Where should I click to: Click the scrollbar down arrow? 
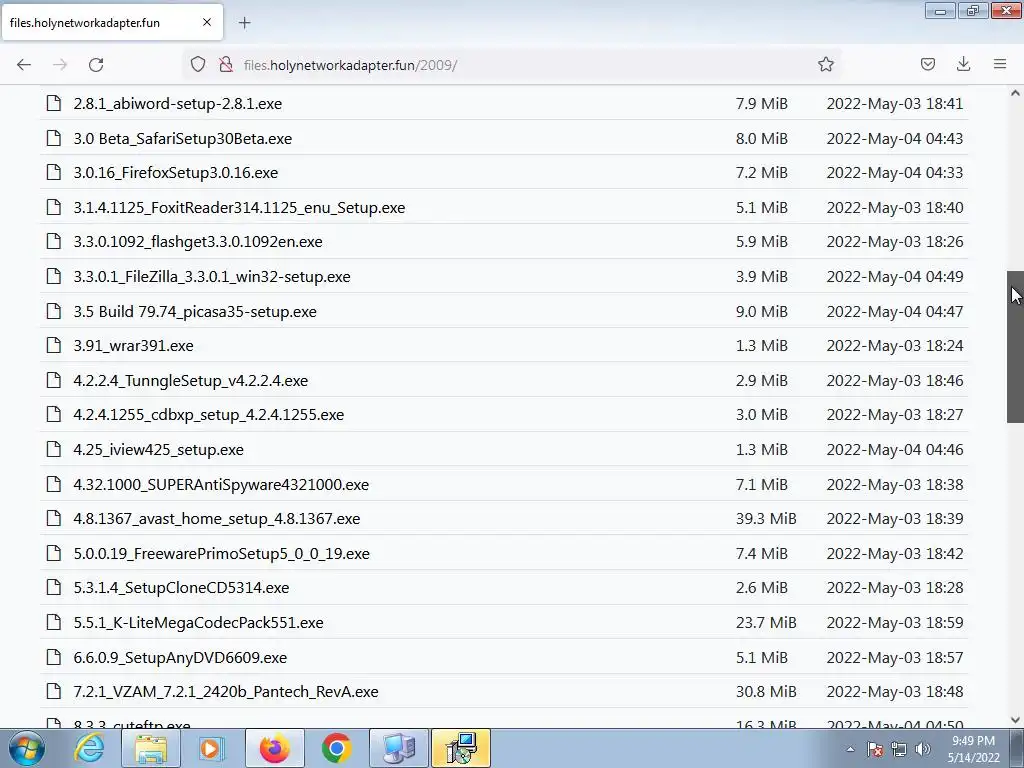[1015, 720]
